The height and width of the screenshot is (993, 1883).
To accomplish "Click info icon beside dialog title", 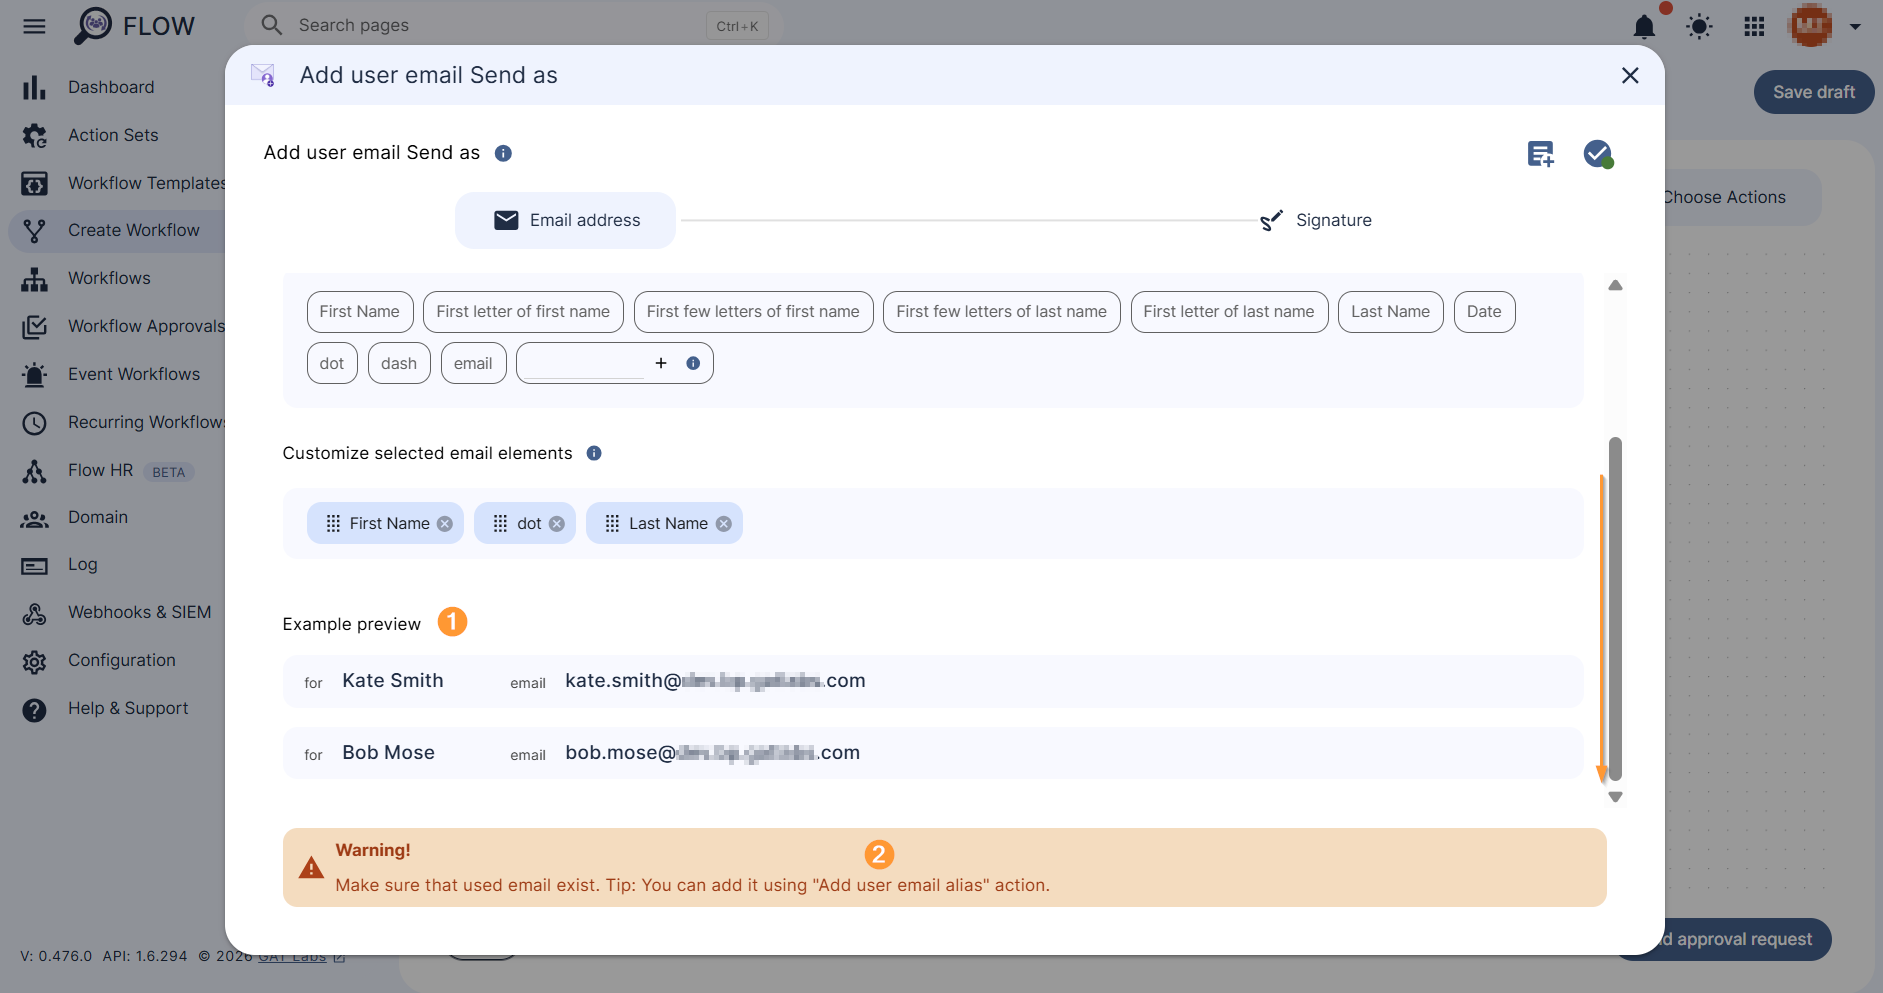I will click(503, 153).
